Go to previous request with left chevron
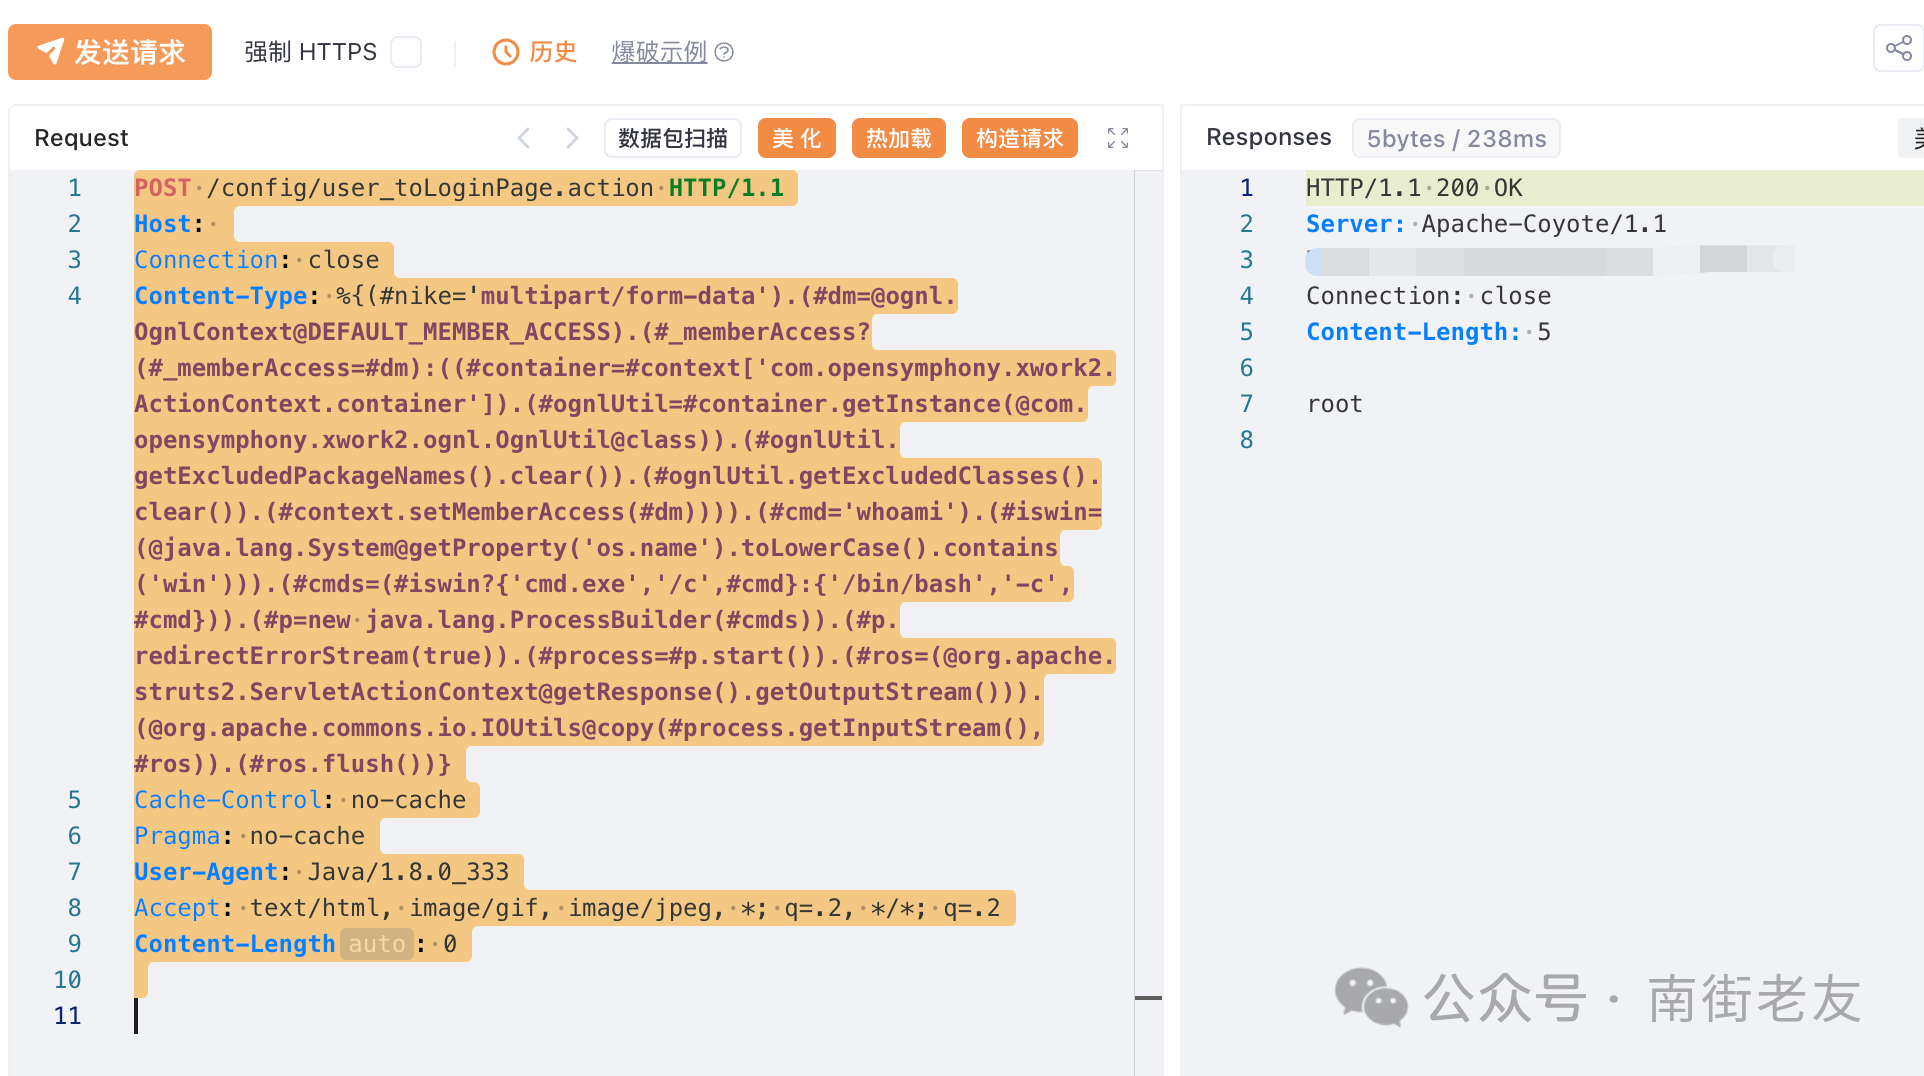1924x1076 pixels. (x=523, y=138)
